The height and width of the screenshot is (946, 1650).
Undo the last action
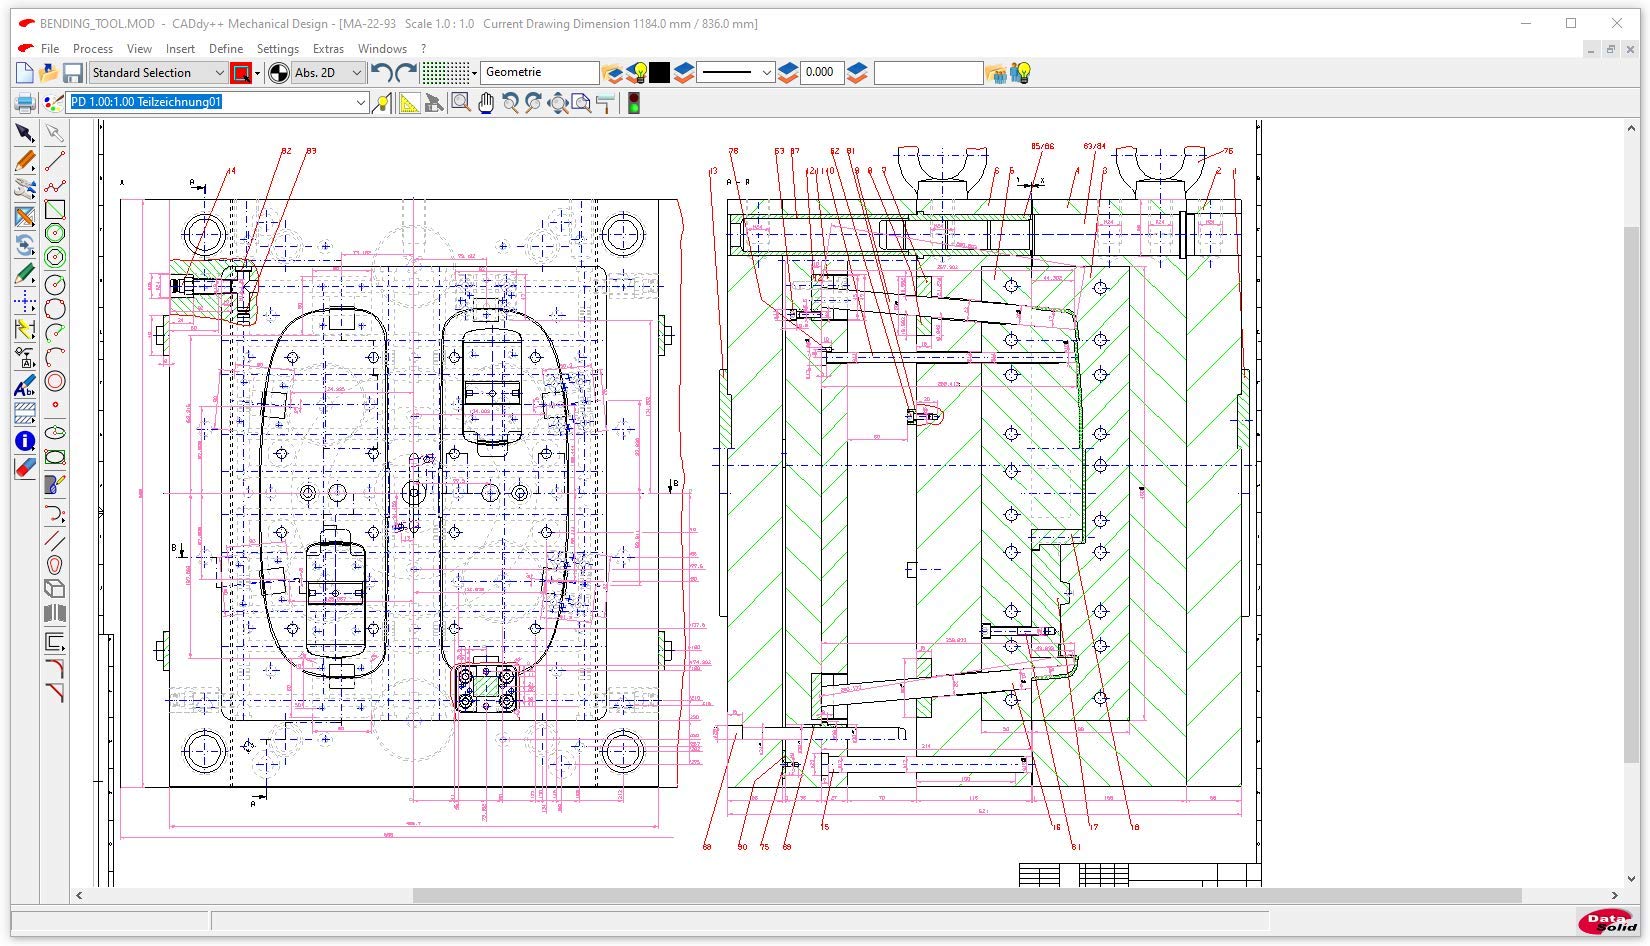[x=381, y=73]
